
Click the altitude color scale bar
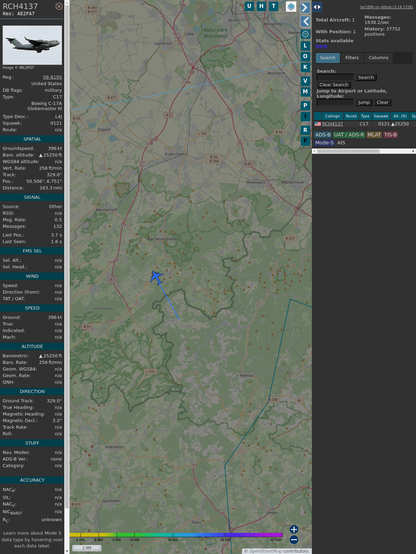[176, 535]
